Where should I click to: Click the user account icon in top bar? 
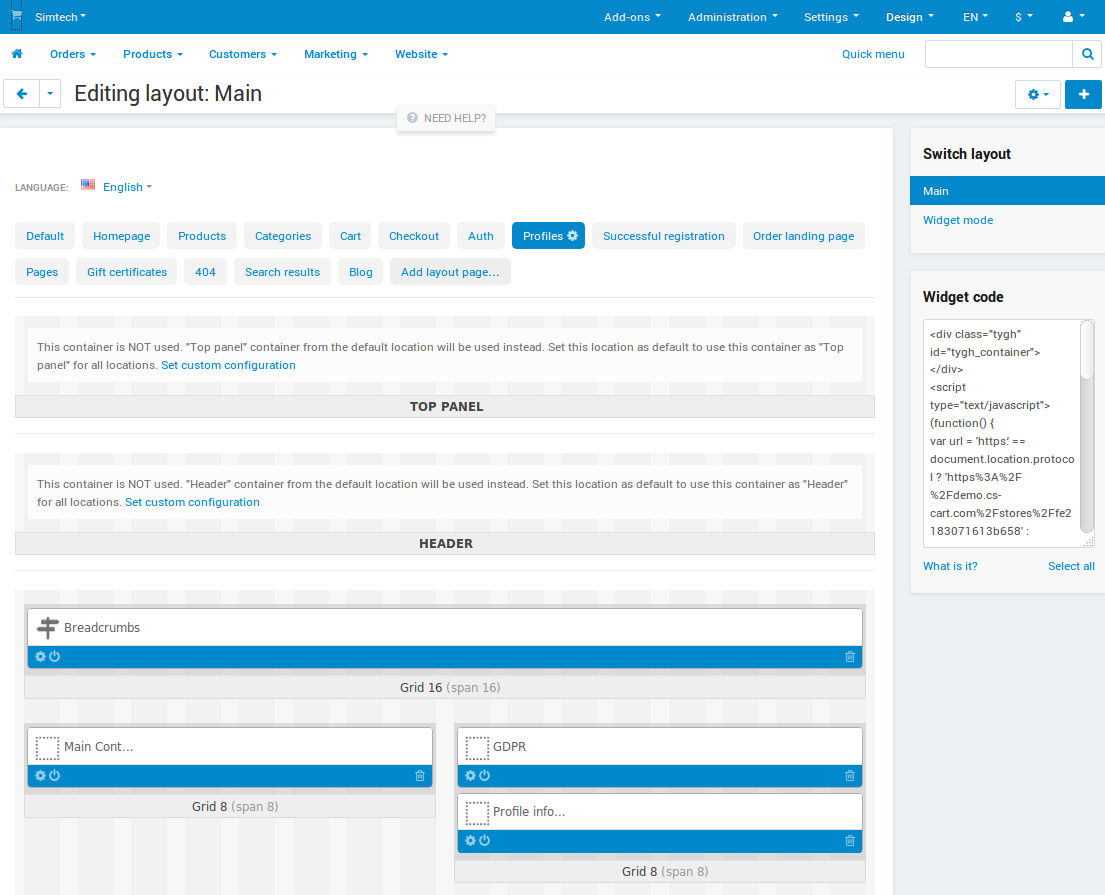point(1073,17)
